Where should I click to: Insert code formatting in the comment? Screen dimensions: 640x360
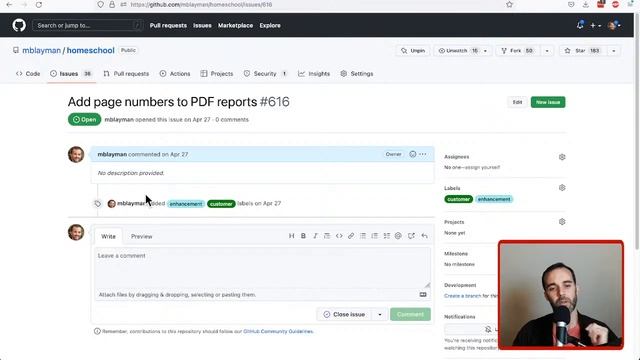pos(339,236)
